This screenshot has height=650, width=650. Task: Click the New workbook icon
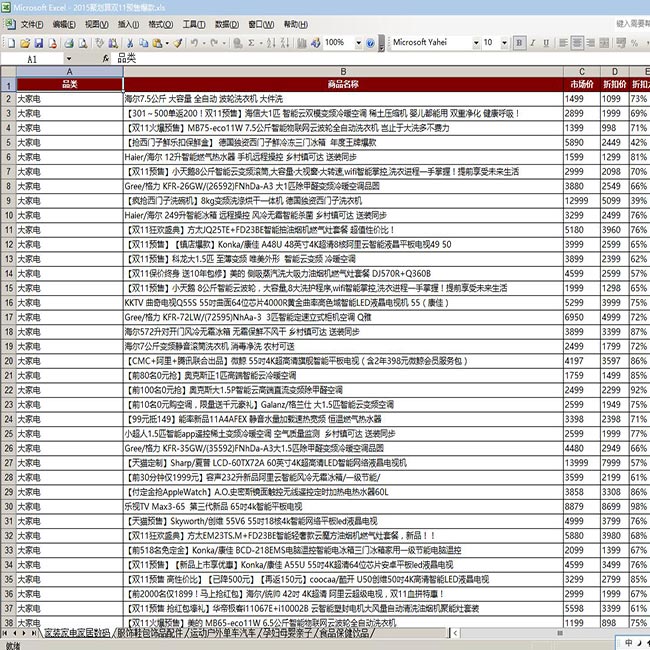pos(8,43)
